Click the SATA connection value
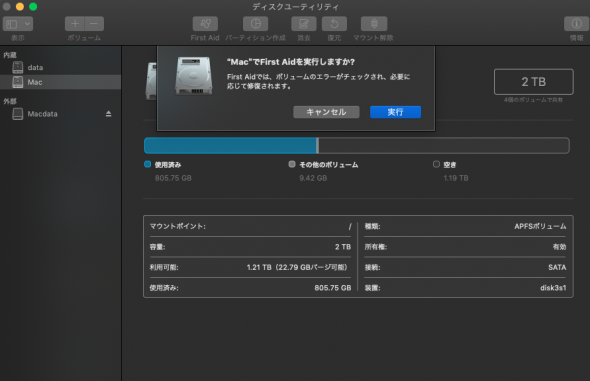Viewport: 590px width, 381px height. point(557,267)
